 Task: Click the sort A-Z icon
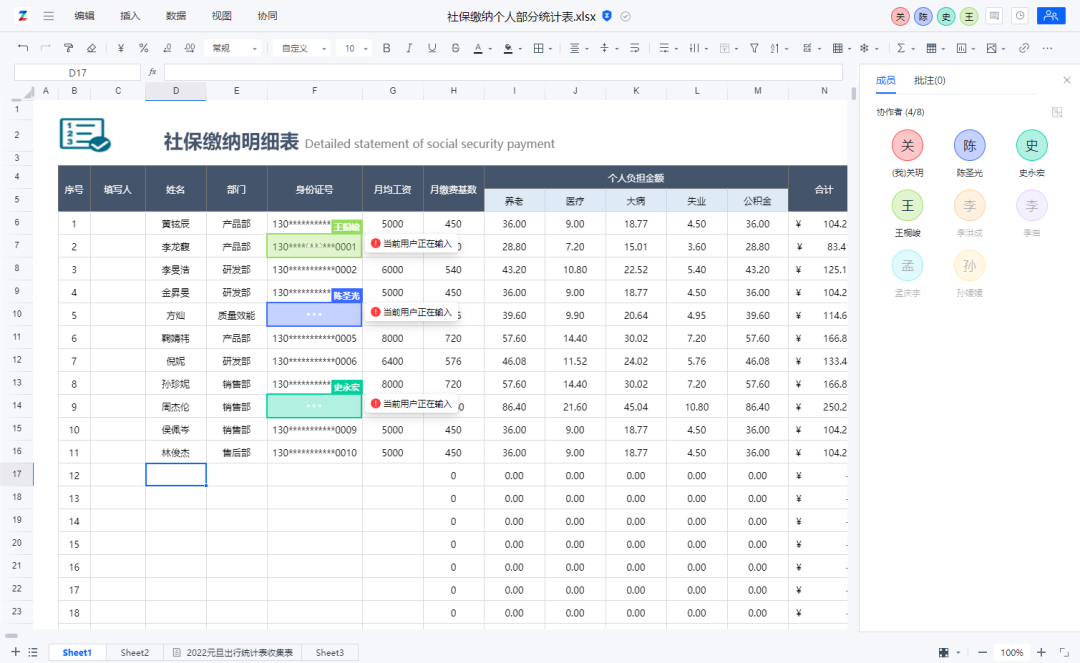point(775,48)
